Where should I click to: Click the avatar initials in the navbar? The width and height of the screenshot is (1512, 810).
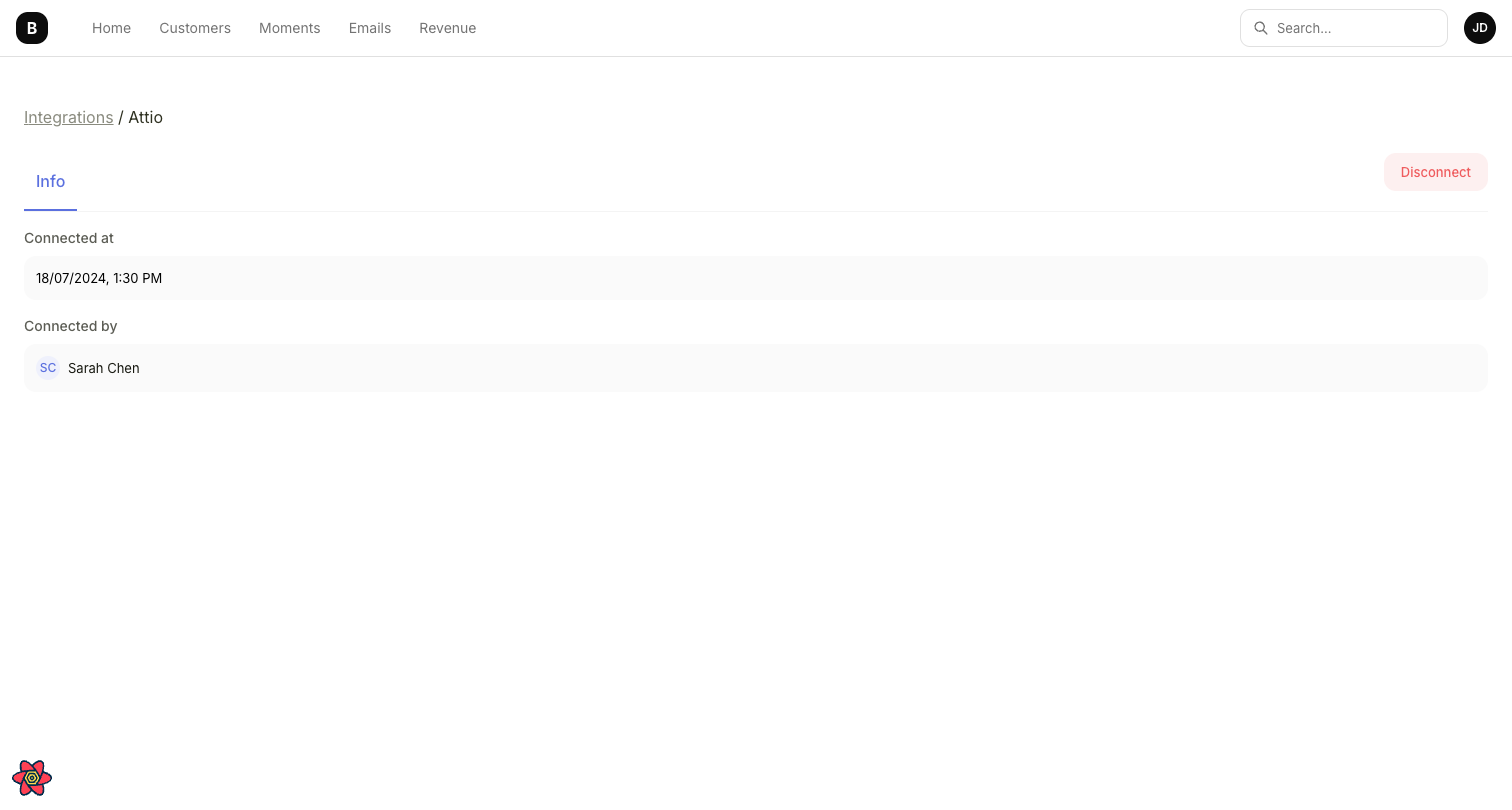(x=1480, y=28)
